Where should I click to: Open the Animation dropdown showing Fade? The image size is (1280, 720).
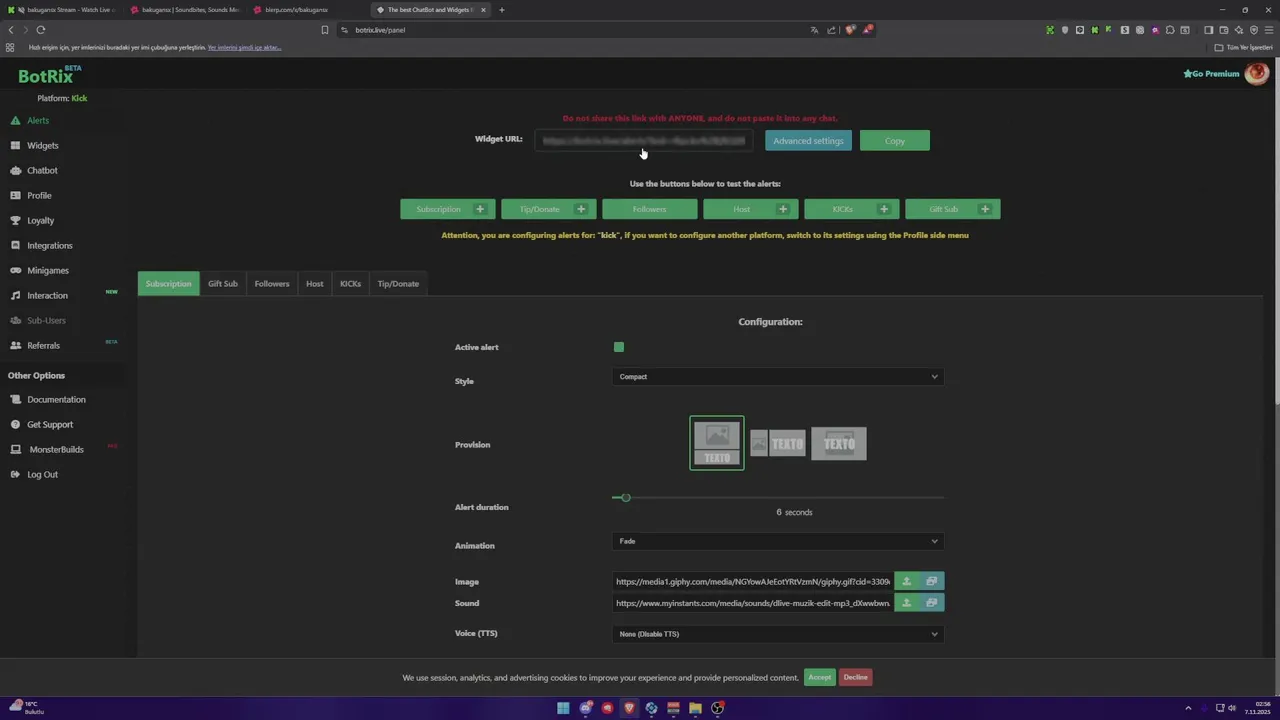tap(778, 541)
